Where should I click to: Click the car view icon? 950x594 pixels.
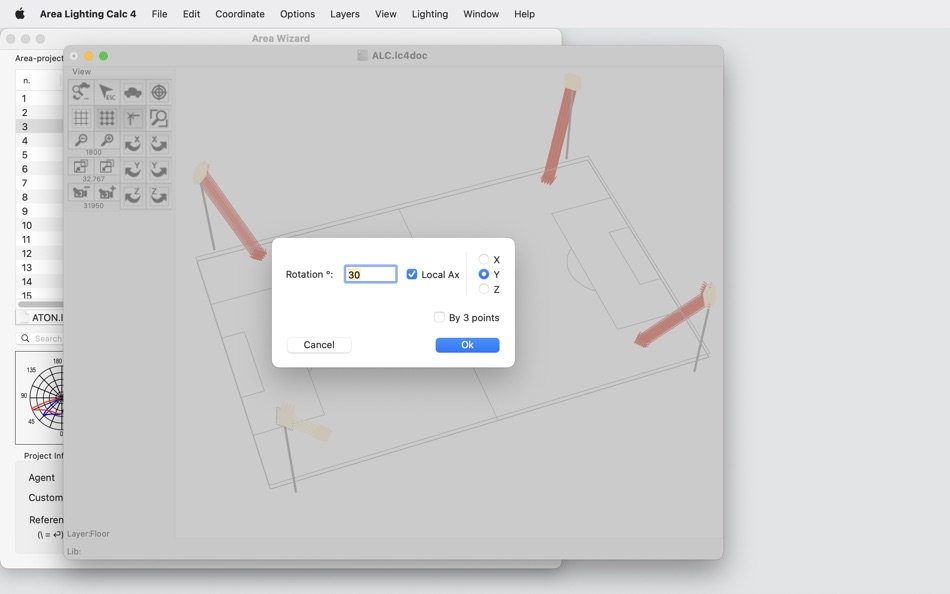coord(133,92)
